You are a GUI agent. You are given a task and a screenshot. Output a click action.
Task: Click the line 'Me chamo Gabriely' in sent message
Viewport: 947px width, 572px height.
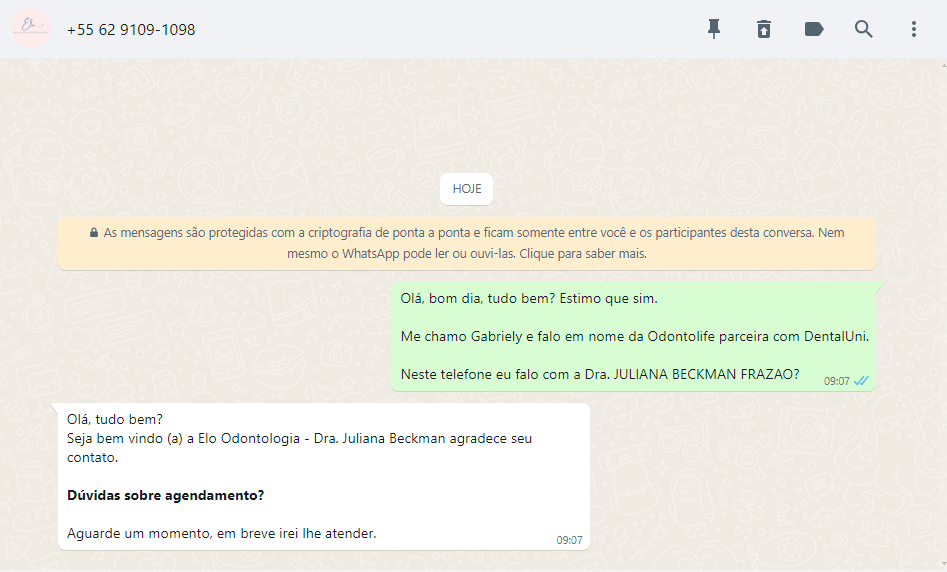coord(635,336)
